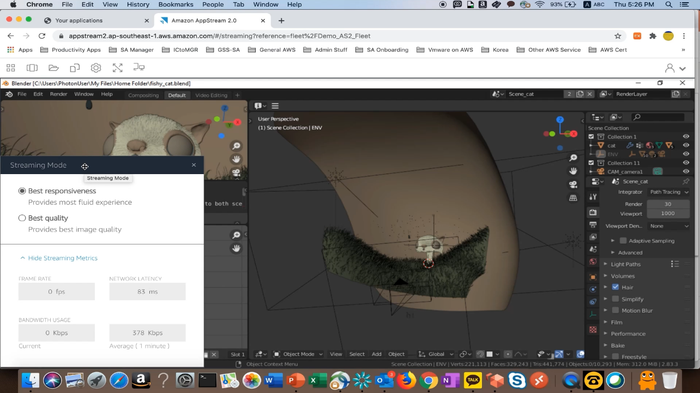Open the Object Mode dropdown
Viewport: 700px width, 393px height.
298,354
